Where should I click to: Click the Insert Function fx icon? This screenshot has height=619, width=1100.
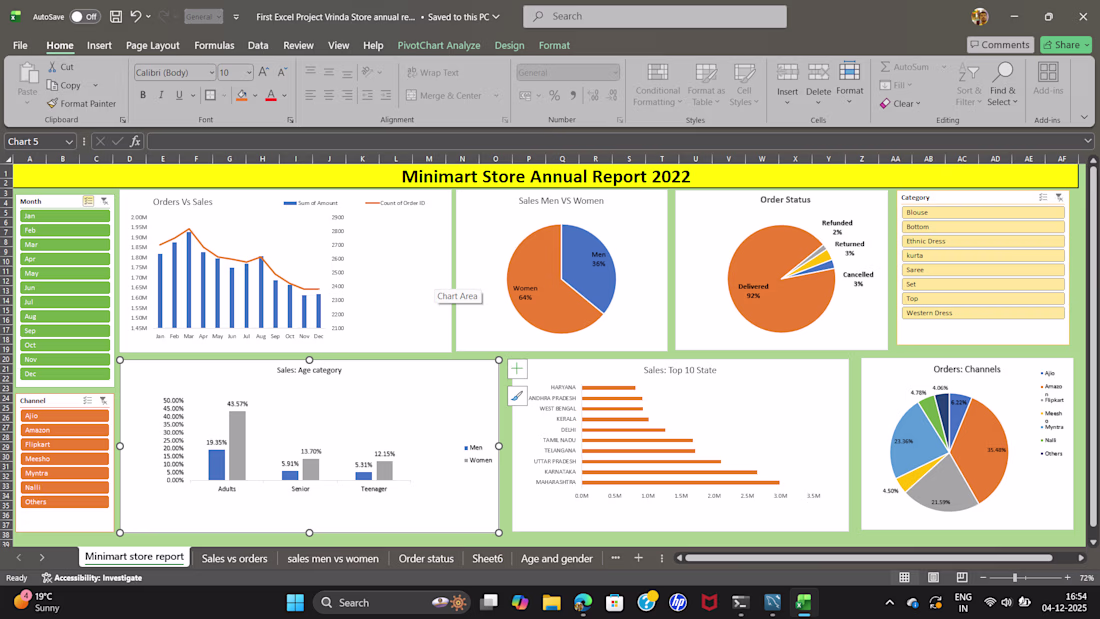(x=135, y=141)
